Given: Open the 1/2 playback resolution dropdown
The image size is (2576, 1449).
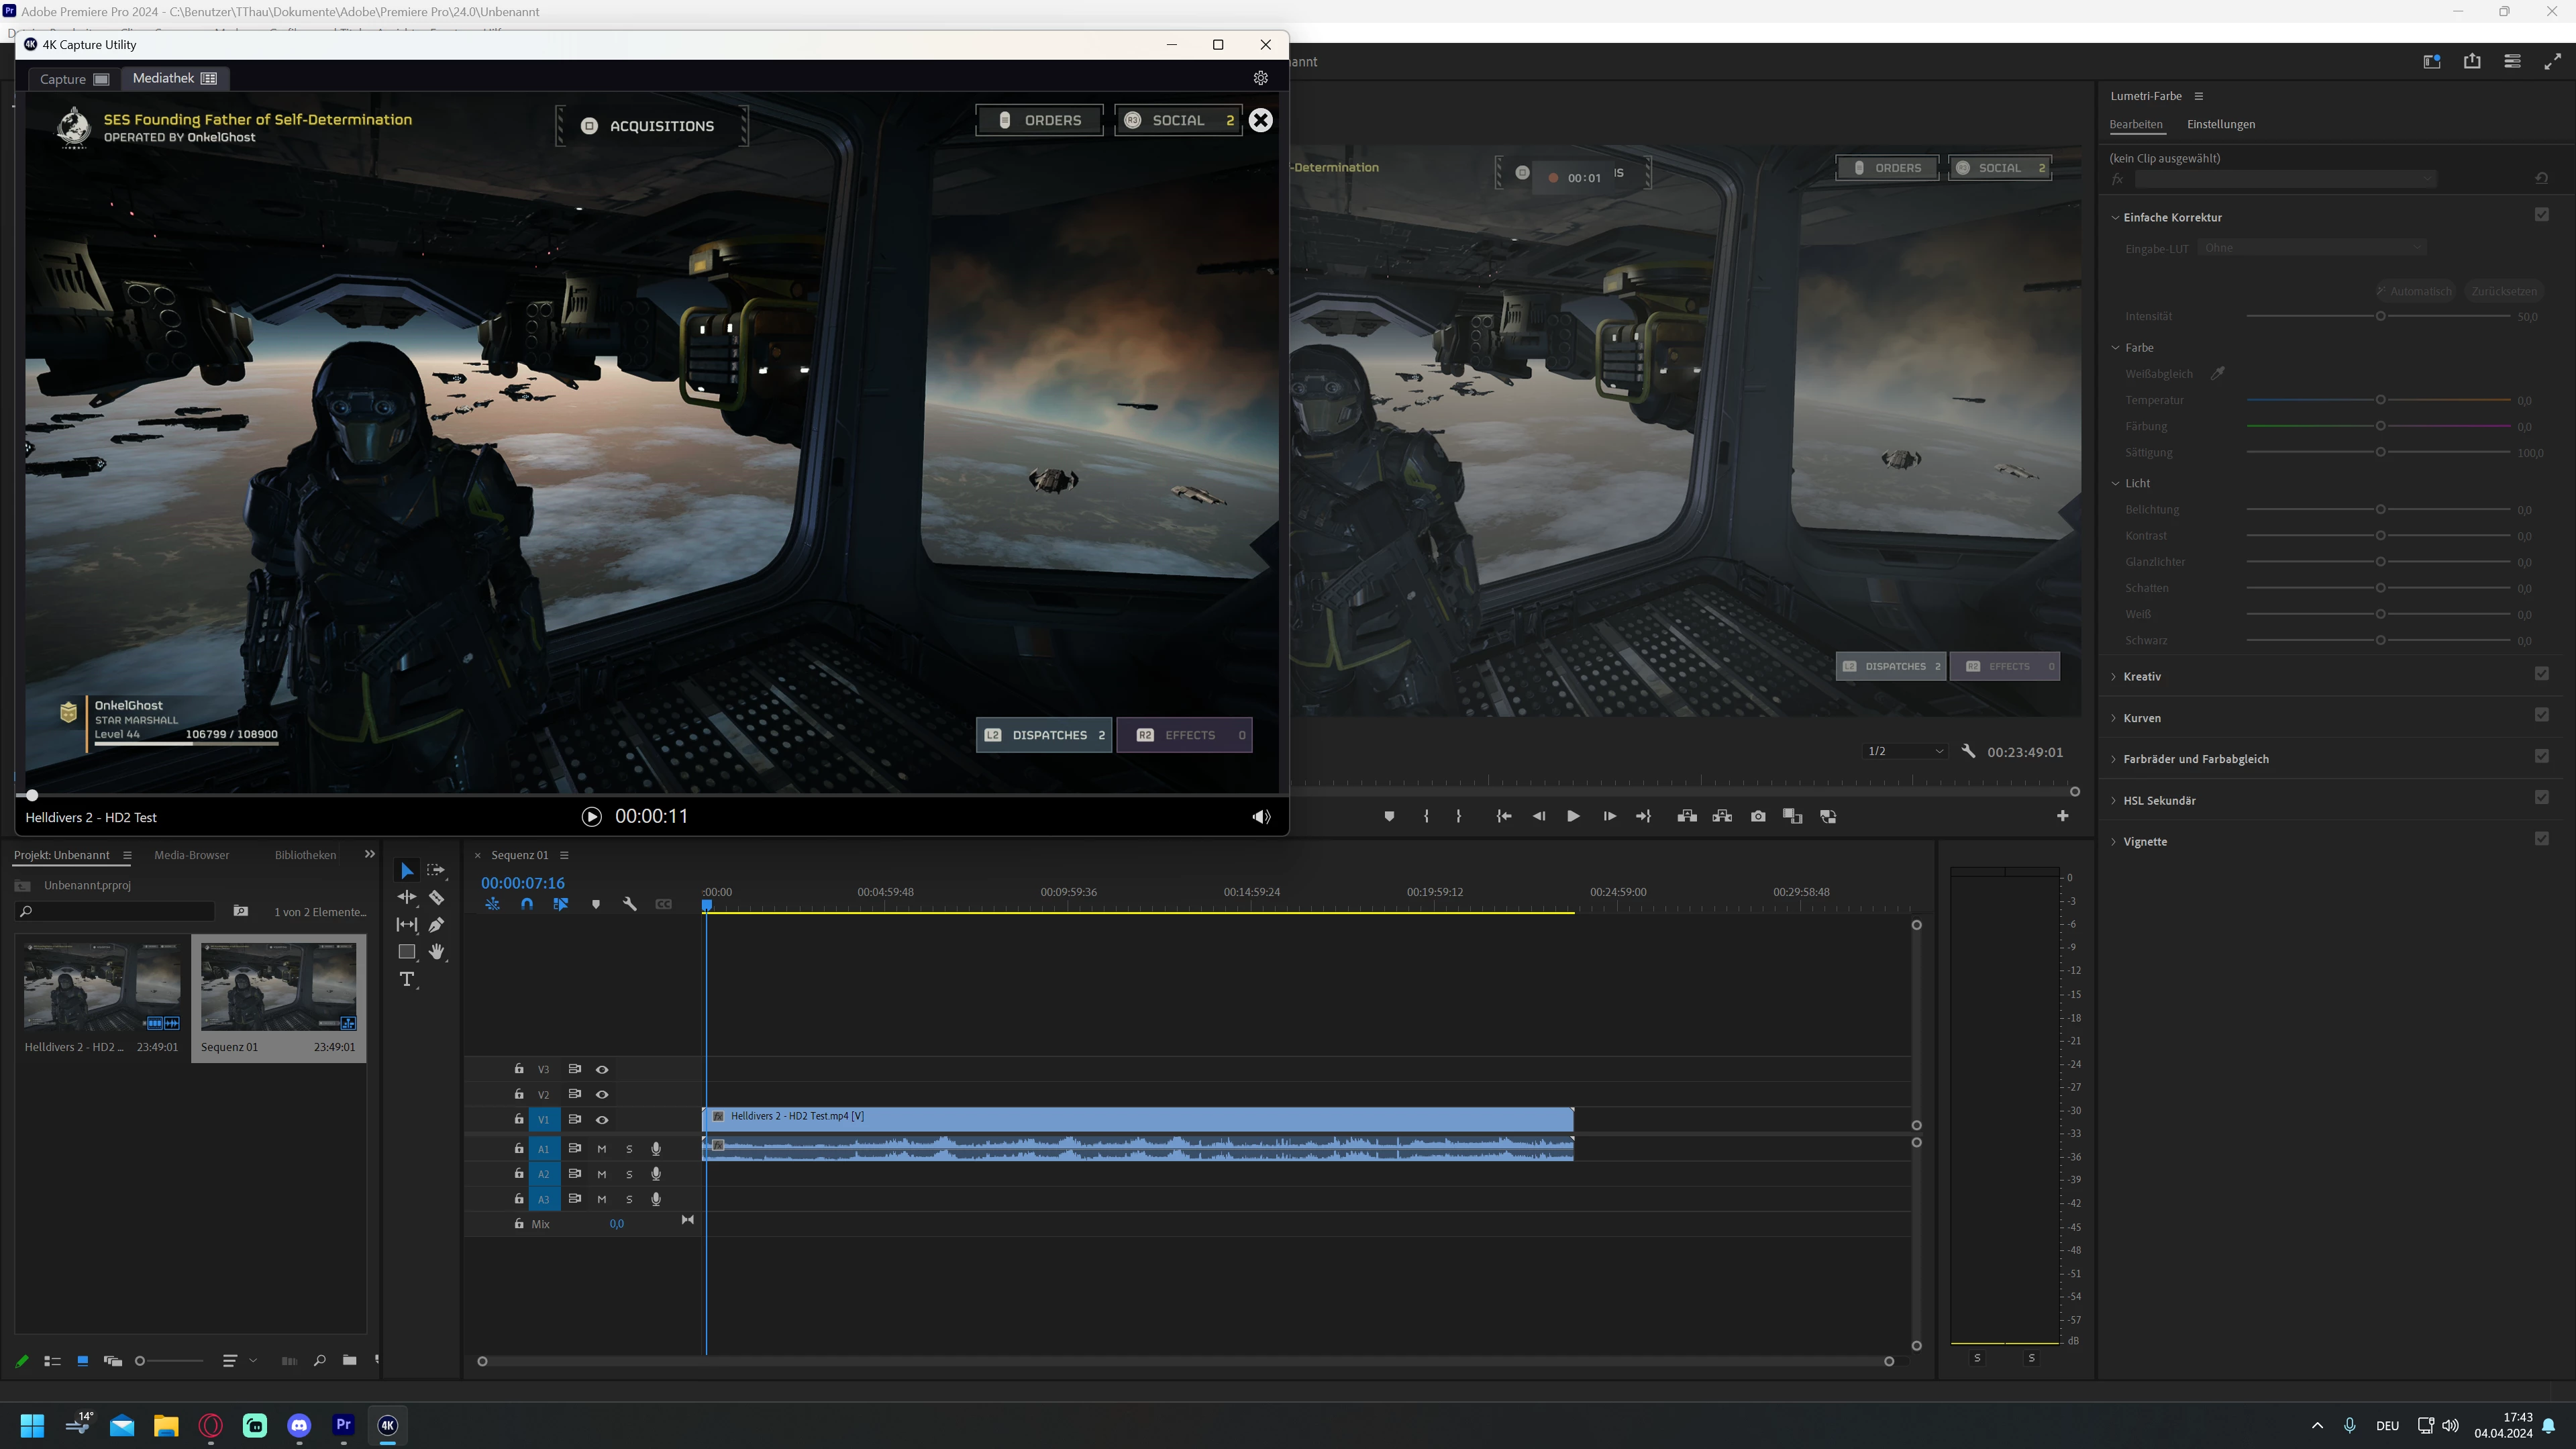Looking at the screenshot, I should [1905, 751].
